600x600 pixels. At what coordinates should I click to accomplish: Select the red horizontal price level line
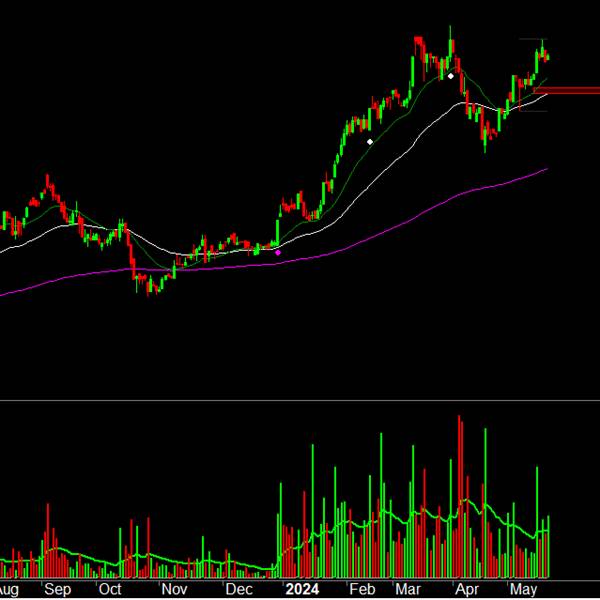click(567, 91)
